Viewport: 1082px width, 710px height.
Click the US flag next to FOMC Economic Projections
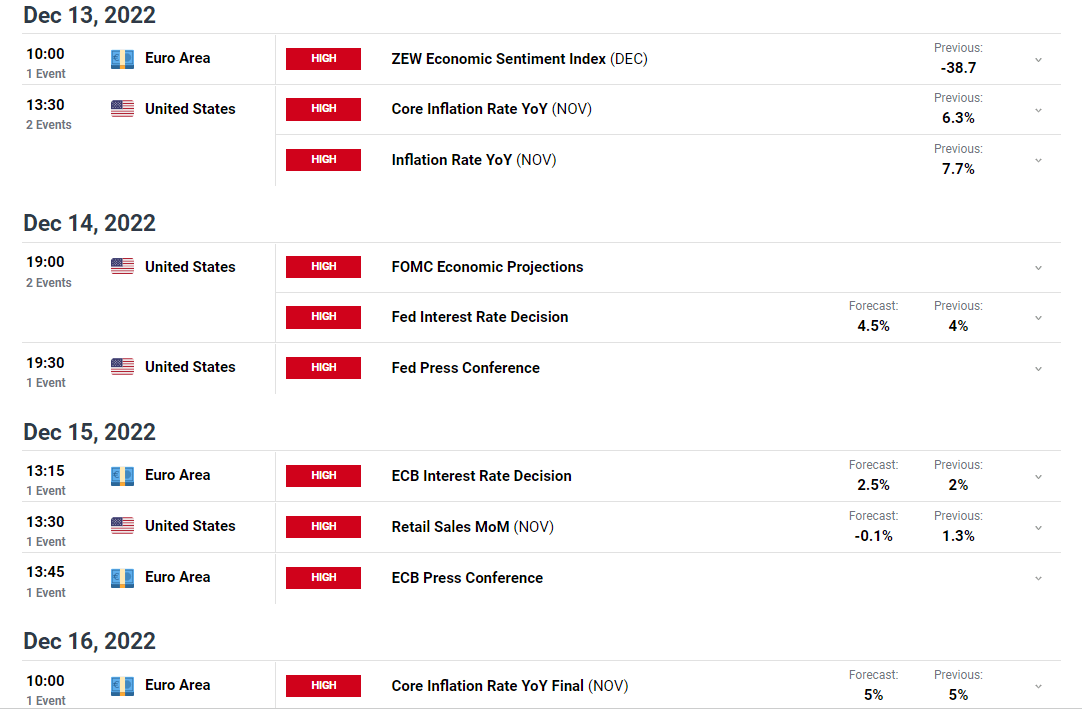click(122, 266)
